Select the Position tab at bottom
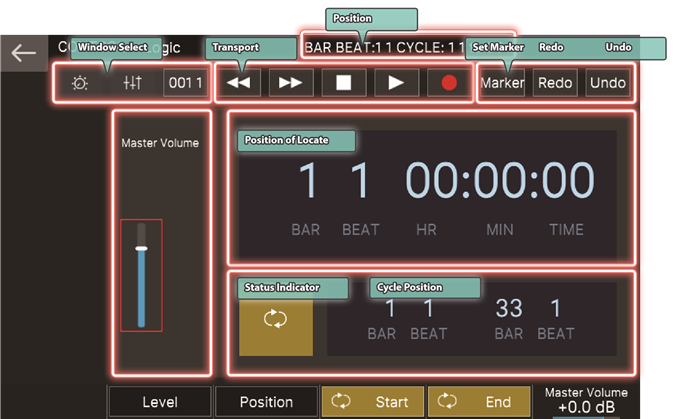The height and width of the screenshot is (419, 674). 266,402
